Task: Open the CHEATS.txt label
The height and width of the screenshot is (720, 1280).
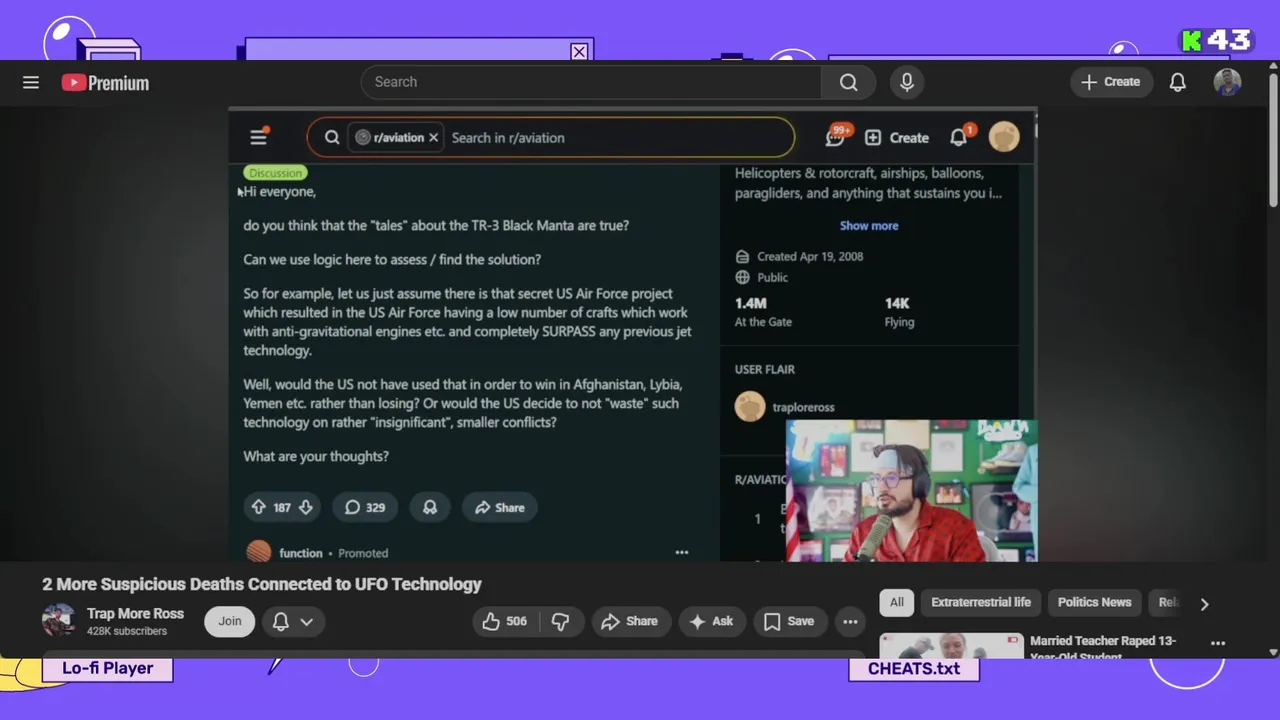Action: pos(914,669)
